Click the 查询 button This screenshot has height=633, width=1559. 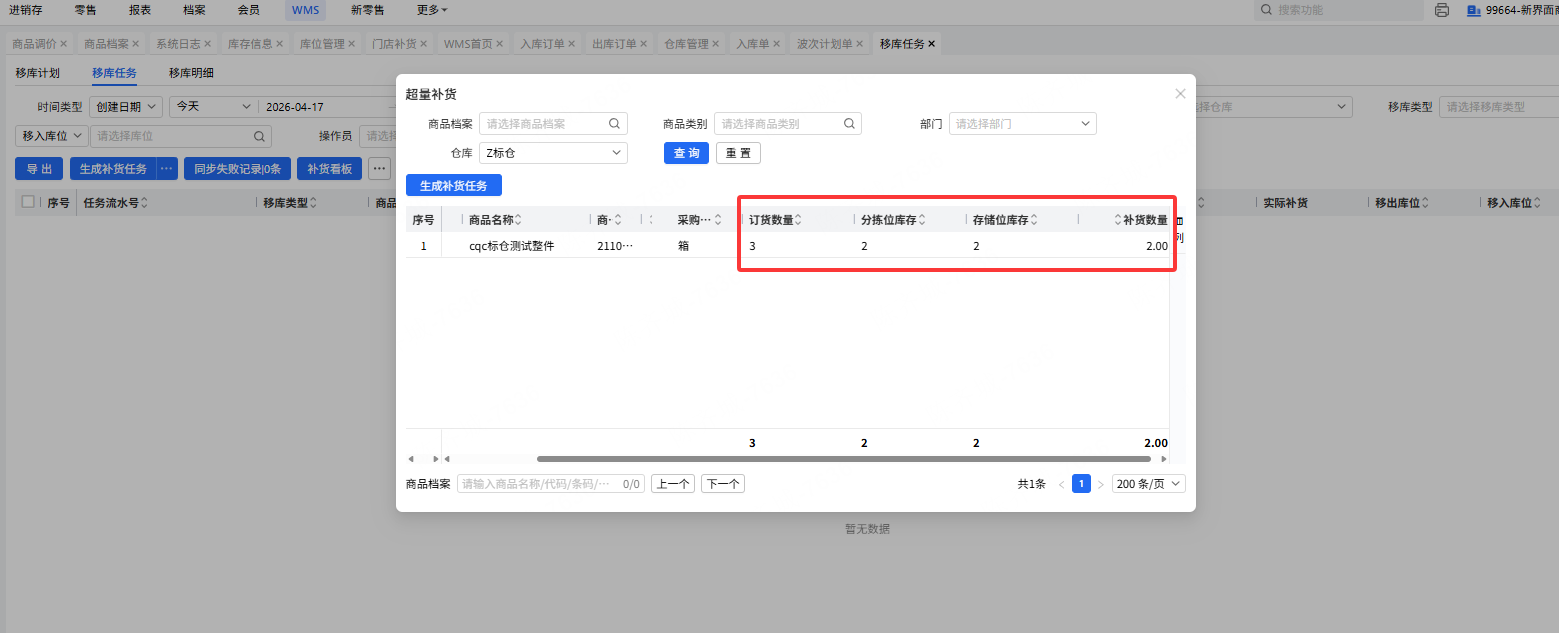[686, 153]
